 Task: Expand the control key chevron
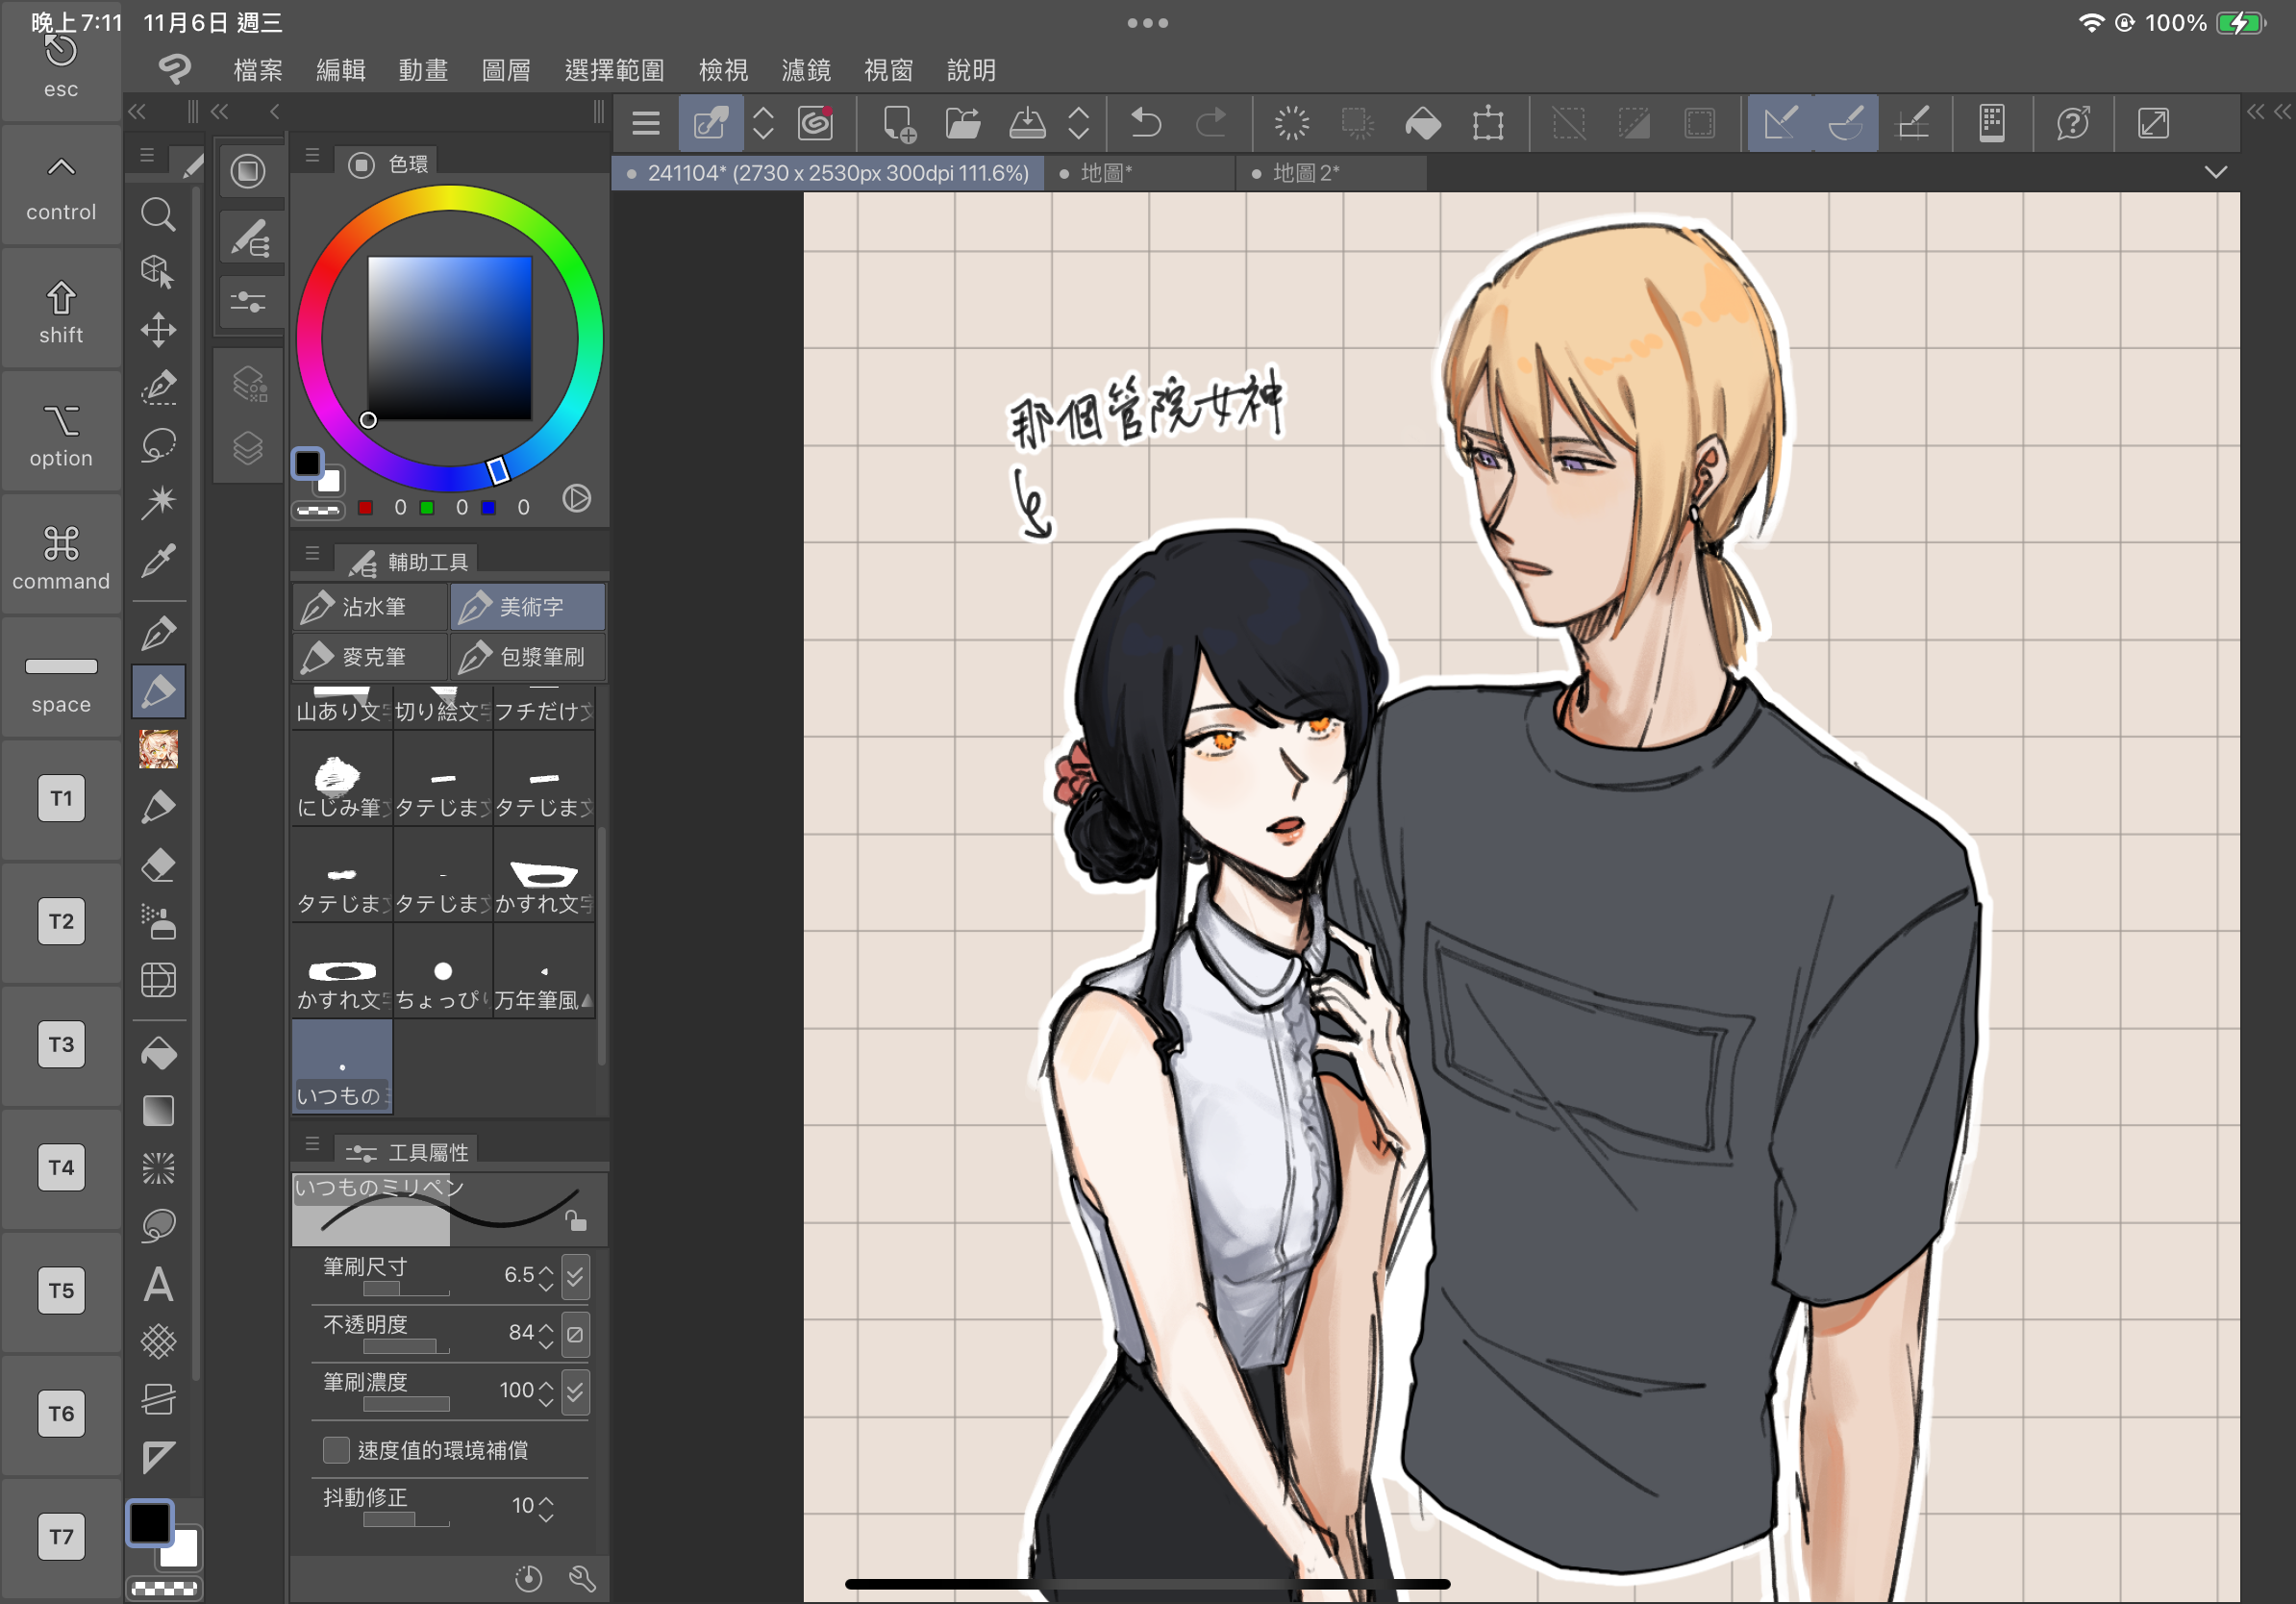tap(61, 167)
